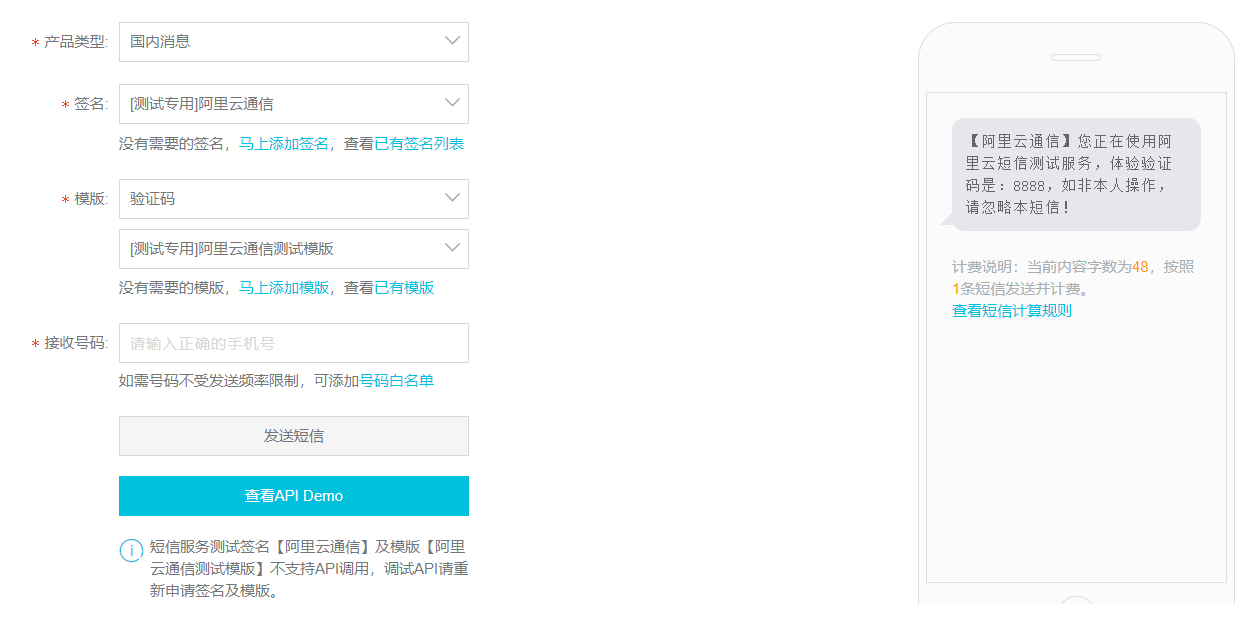Click the 接收号码 field label
Viewport: 1239px width, 638px height.
(75, 343)
